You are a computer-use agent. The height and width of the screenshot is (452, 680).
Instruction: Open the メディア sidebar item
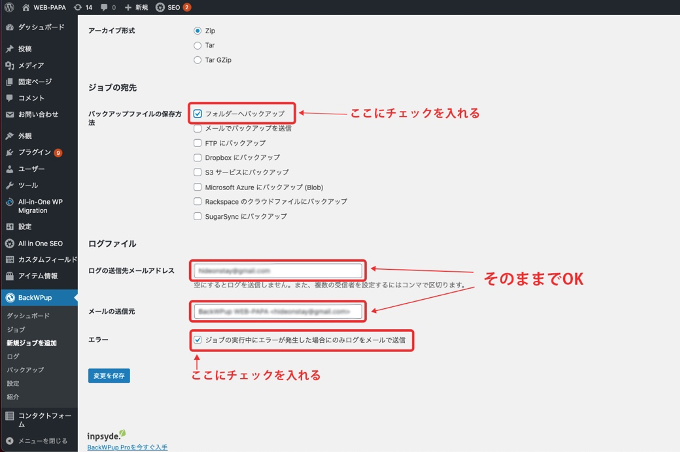click(x=31, y=65)
